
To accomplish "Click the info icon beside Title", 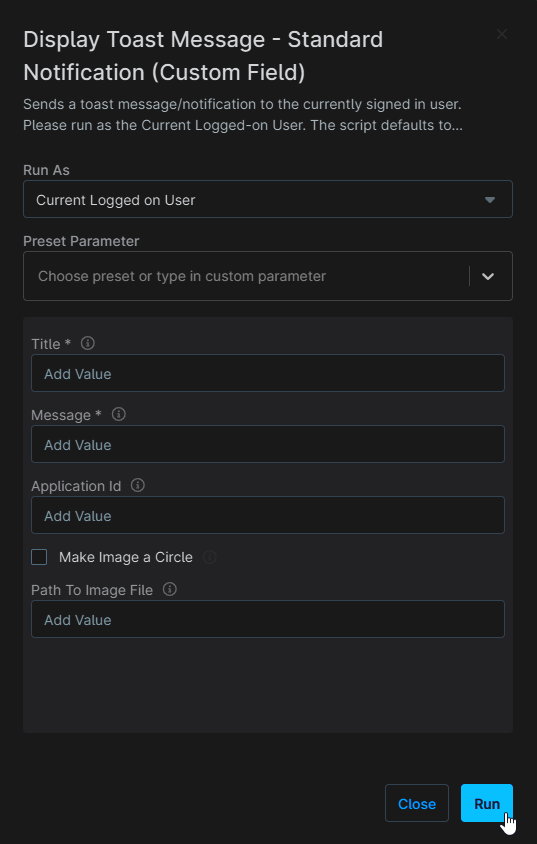I will click(x=88, y=343).
